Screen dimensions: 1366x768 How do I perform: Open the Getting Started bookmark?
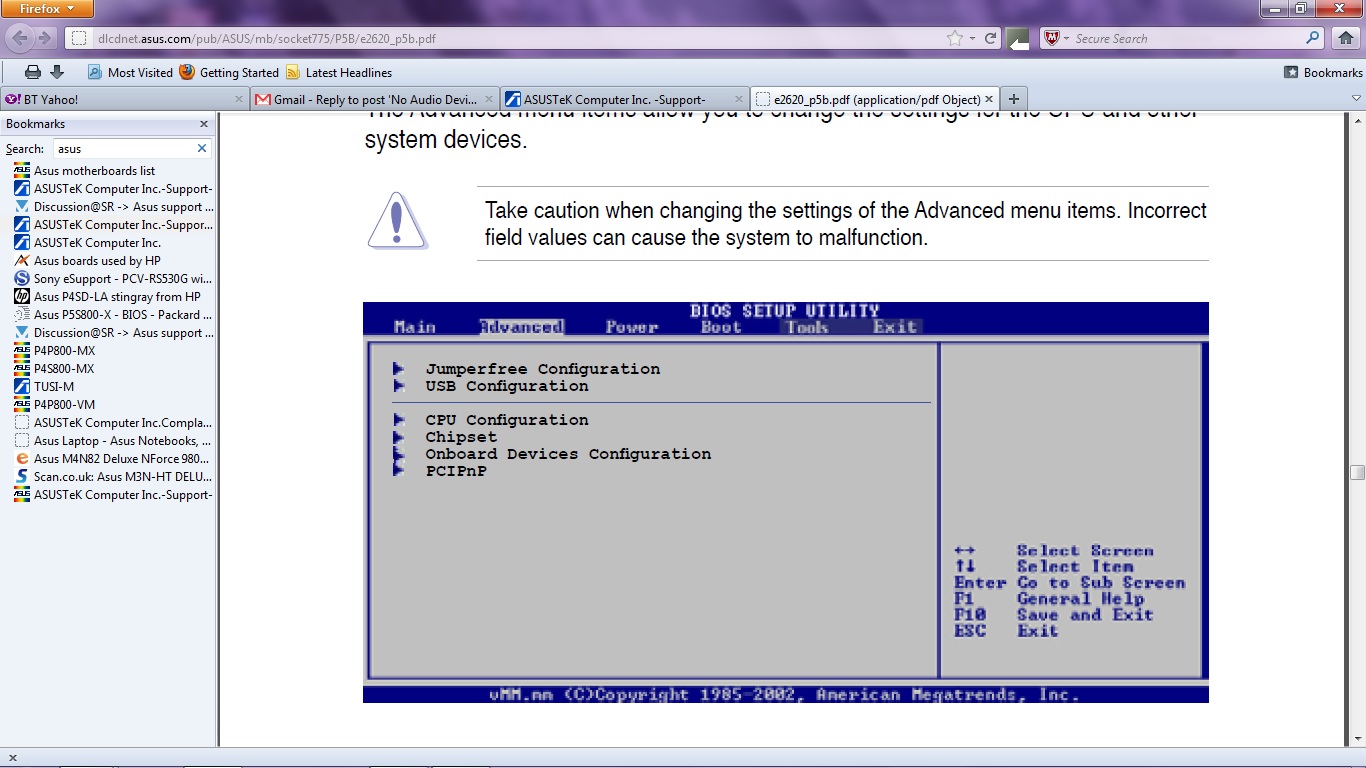click(x=229, y=72)
